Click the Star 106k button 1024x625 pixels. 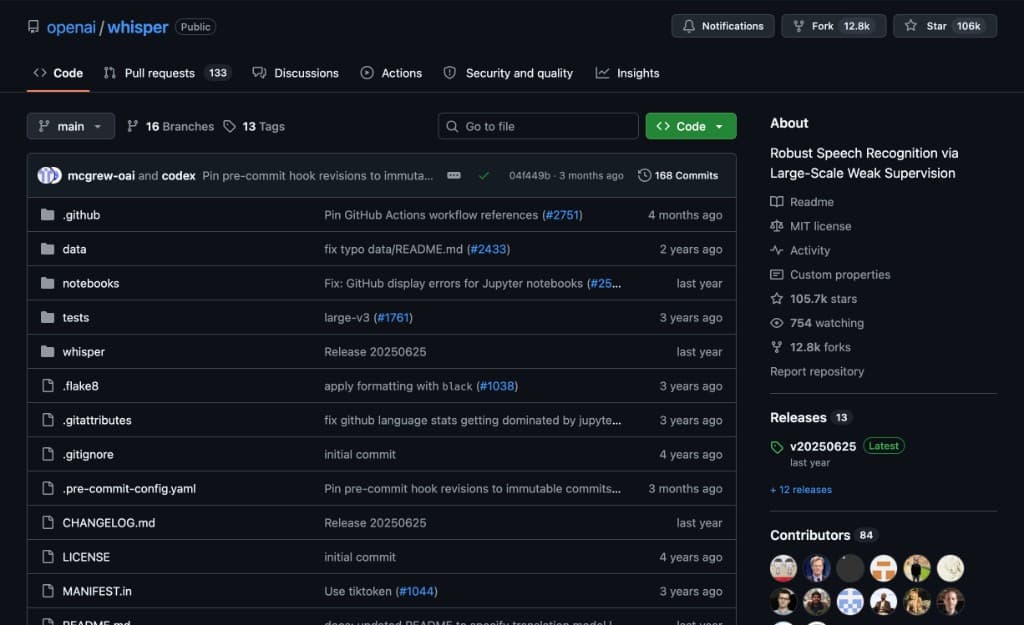point(945,26)
